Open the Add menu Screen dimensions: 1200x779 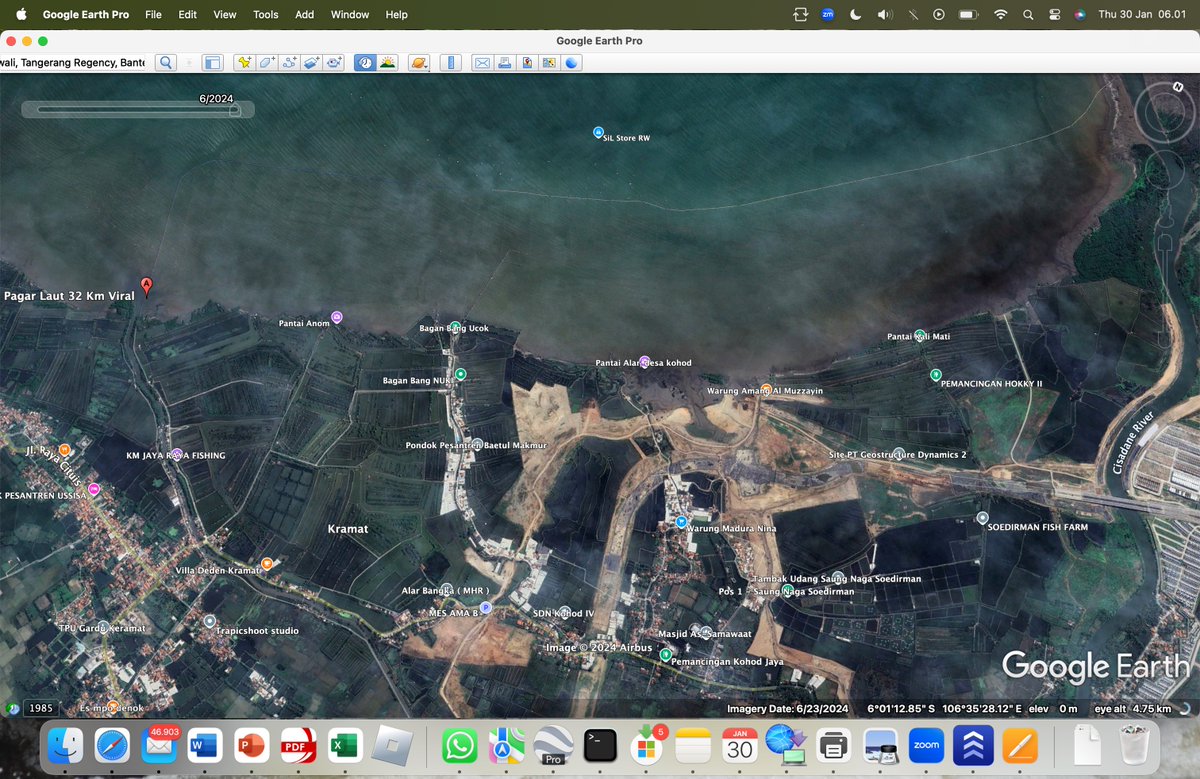pos(305,14)
